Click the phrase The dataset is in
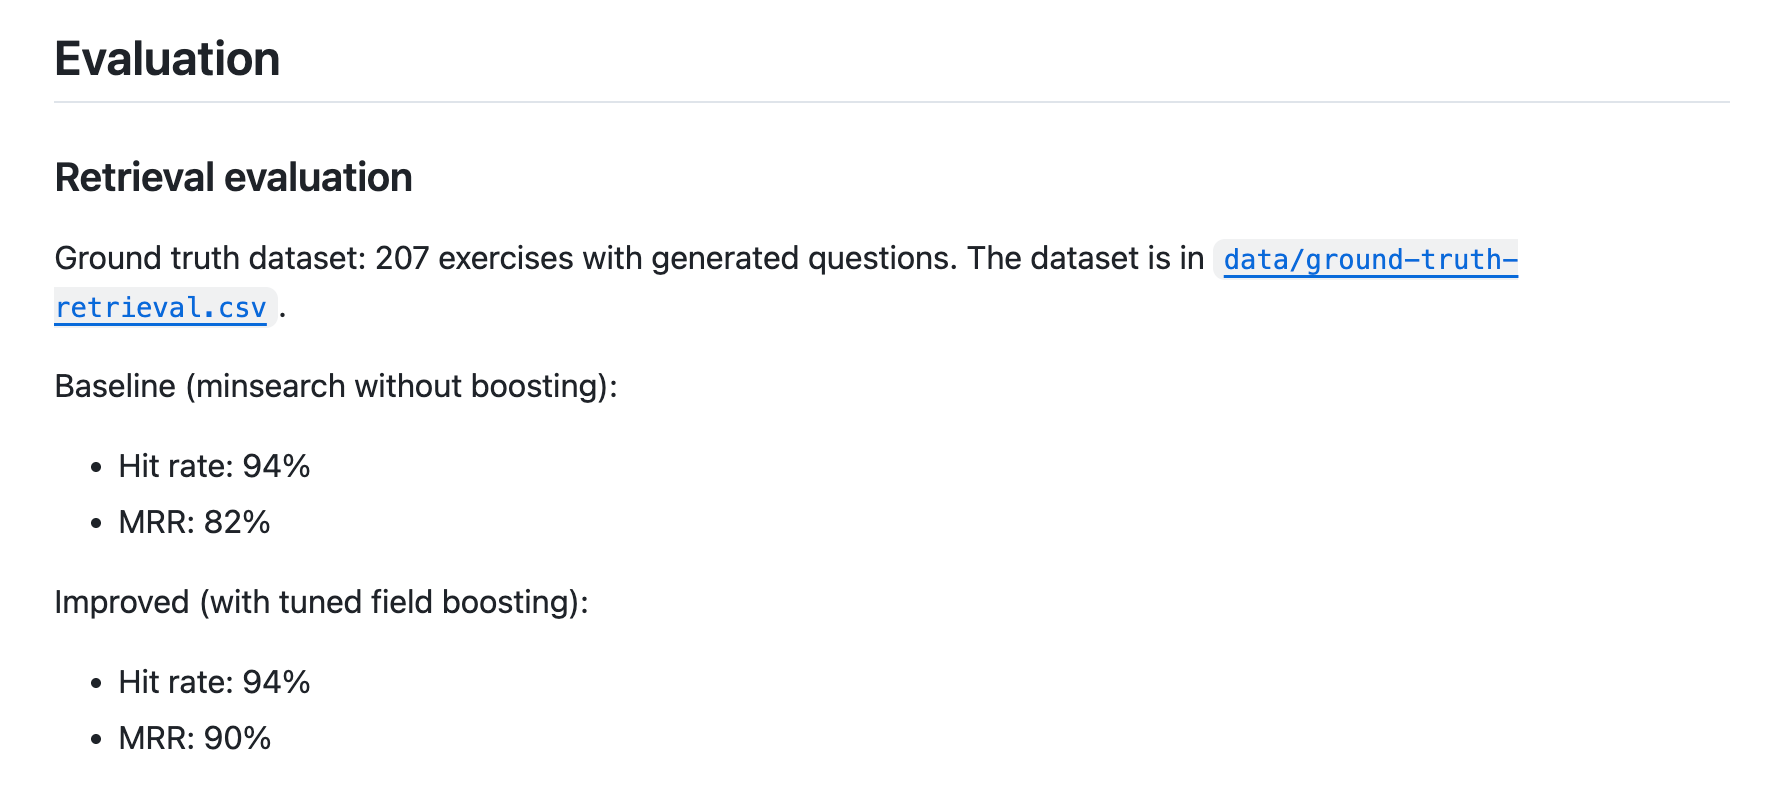The image size is (1784, 790). [x=1085, y=258]
